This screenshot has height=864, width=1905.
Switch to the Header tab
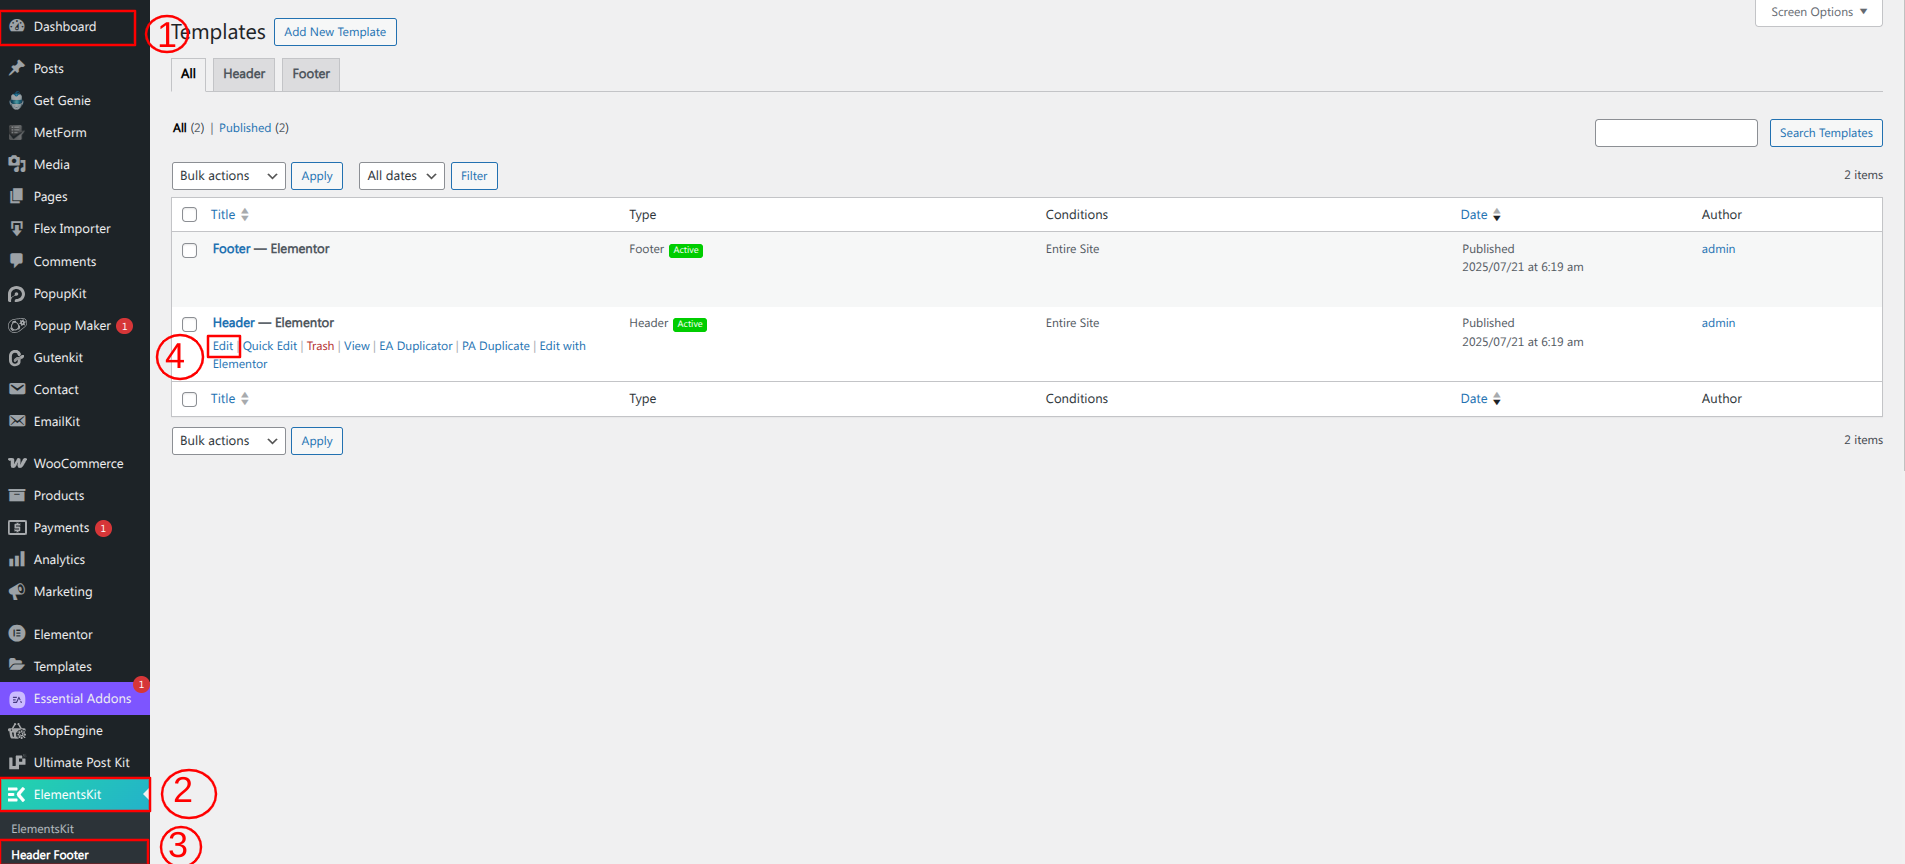[x=244, y=74]
